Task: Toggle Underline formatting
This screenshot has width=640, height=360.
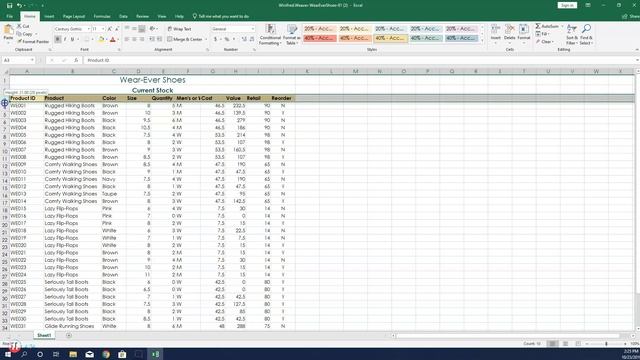Action: 73,40
